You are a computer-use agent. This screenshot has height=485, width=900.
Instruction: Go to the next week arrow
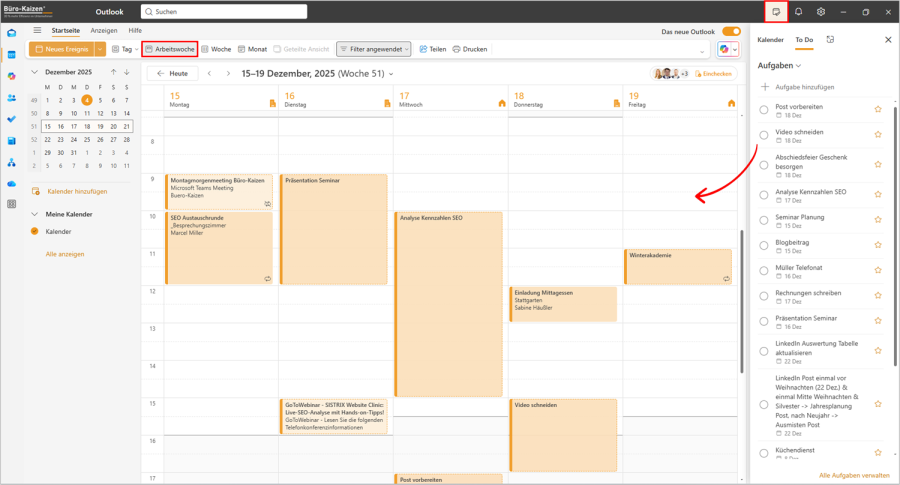click(x=228, y=73)
